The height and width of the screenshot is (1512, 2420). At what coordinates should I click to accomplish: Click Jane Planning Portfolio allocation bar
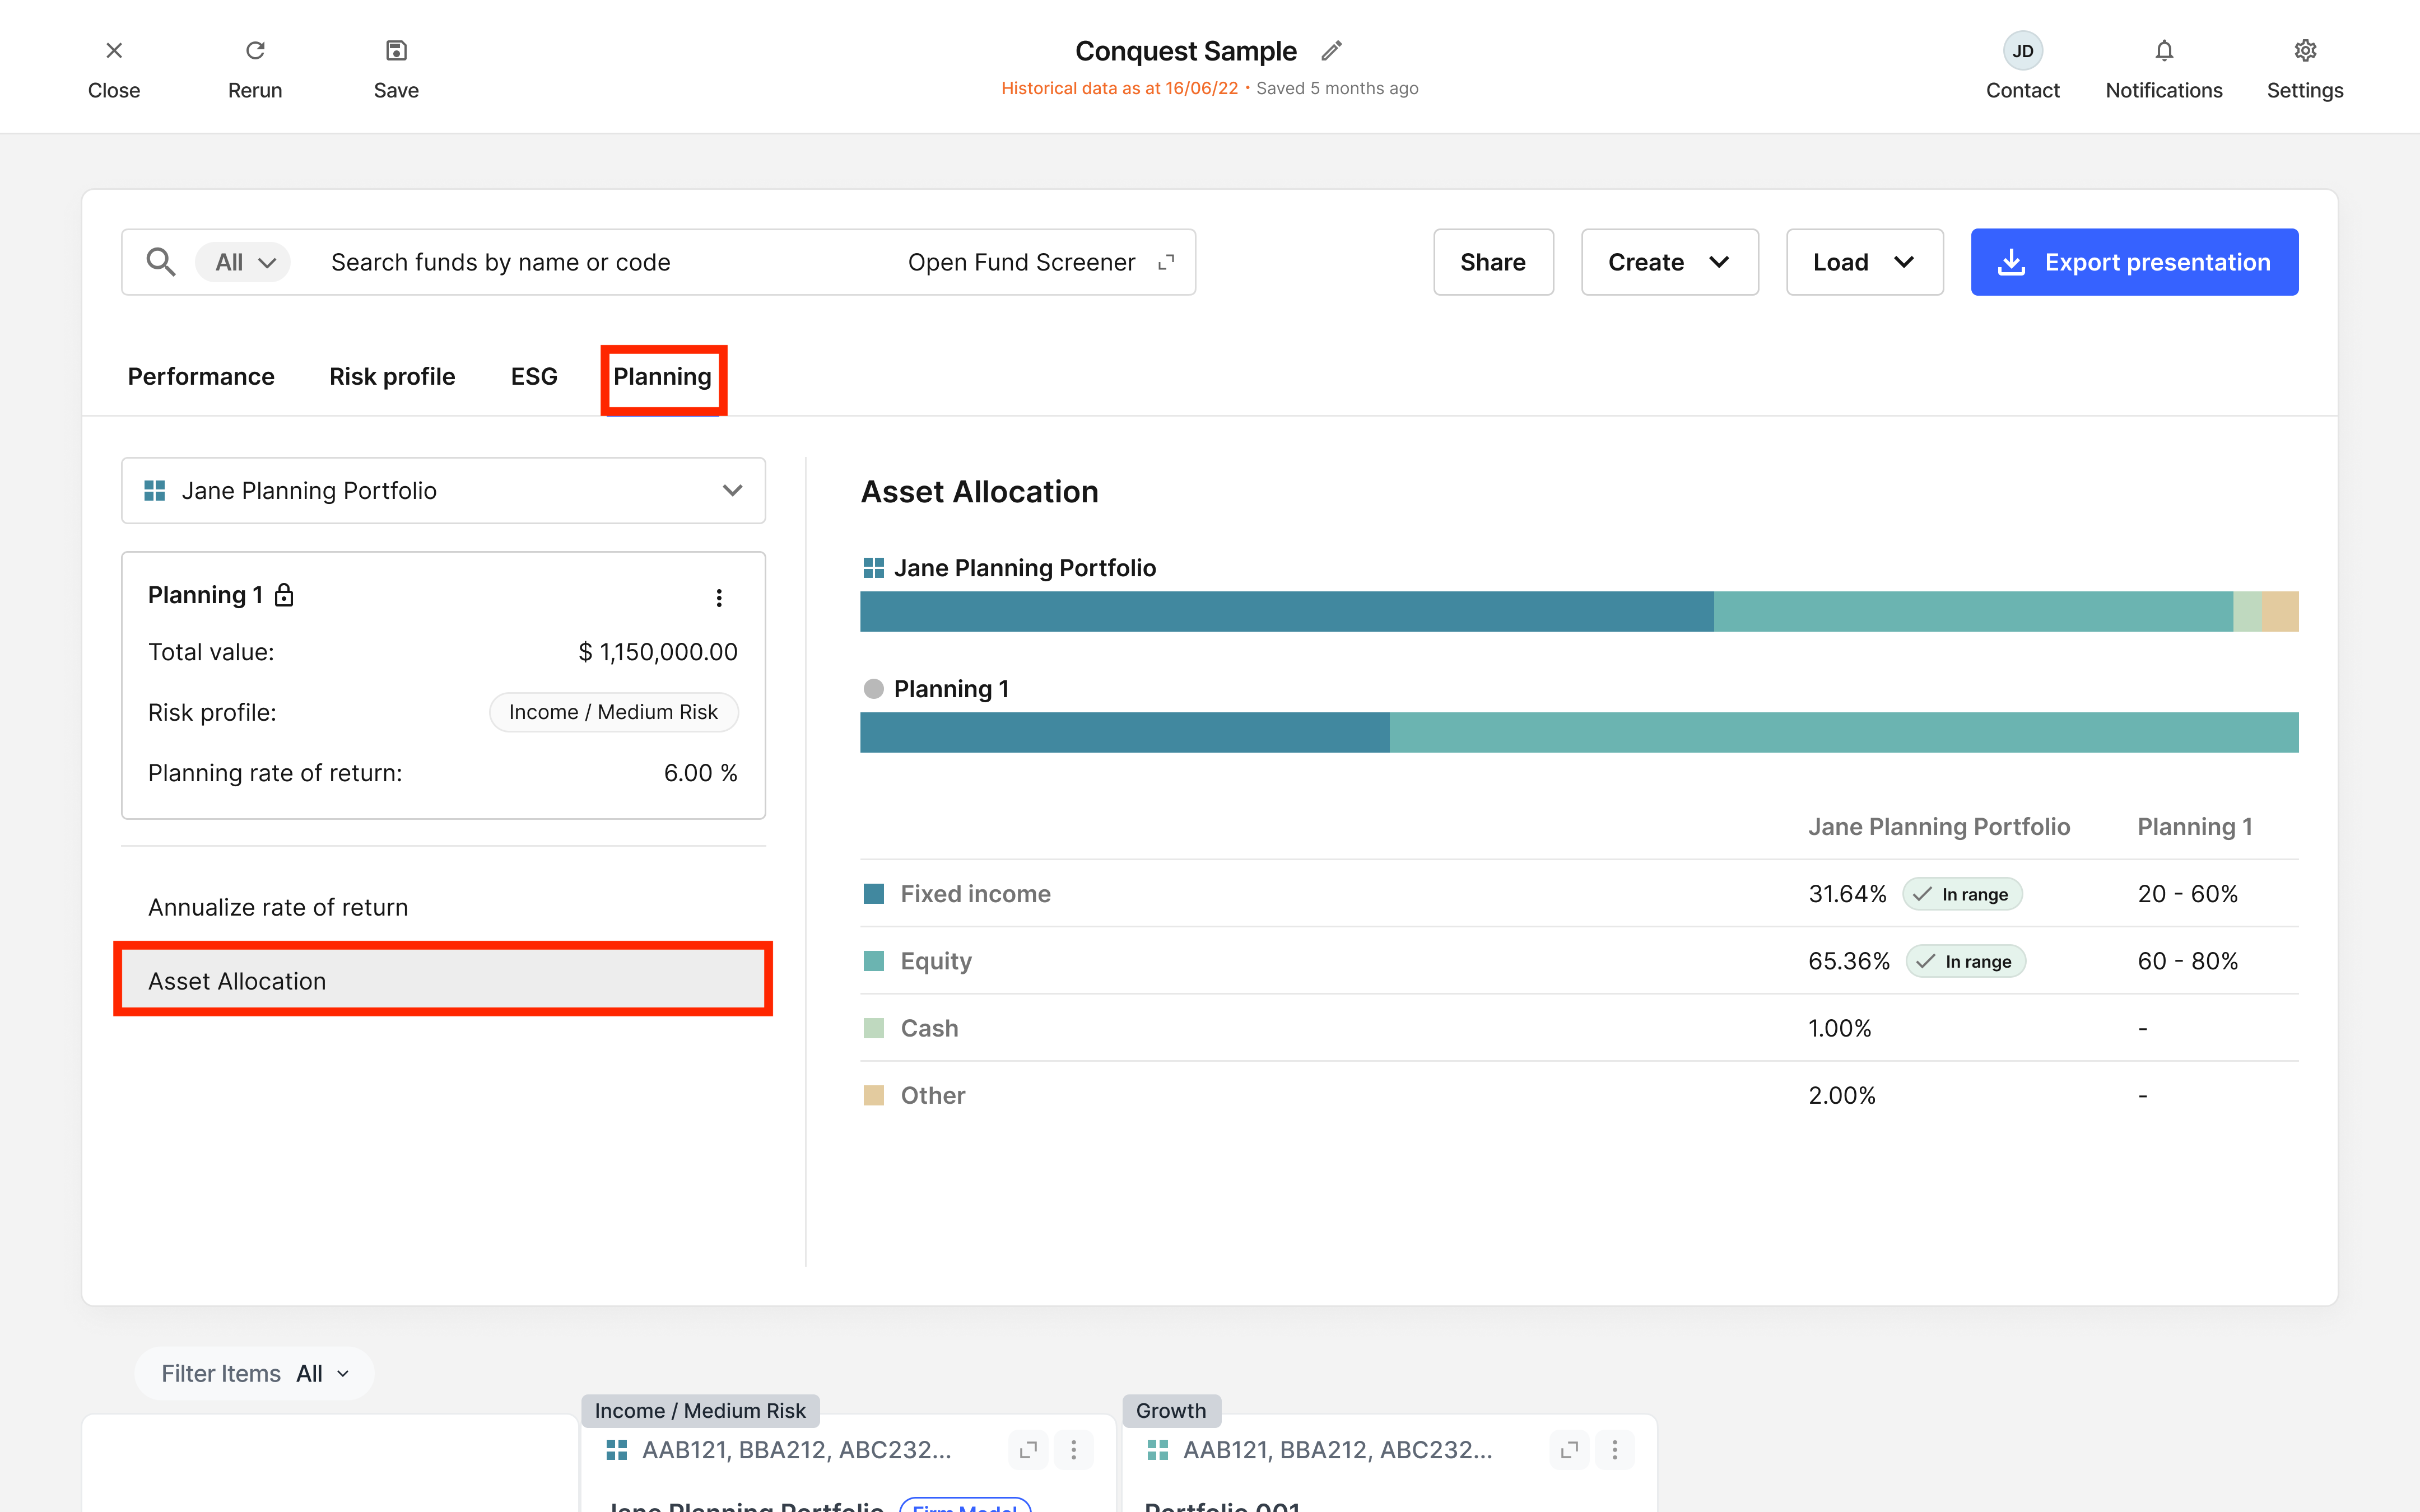(x=1579, y=611)
